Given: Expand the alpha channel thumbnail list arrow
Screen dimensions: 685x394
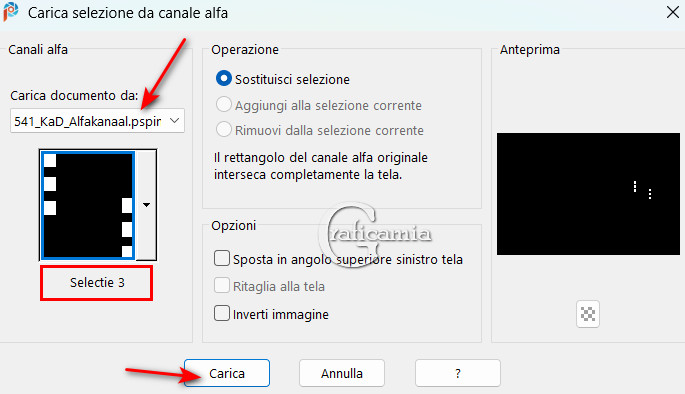Looking at the screenshot, I should tap(146, 204).
